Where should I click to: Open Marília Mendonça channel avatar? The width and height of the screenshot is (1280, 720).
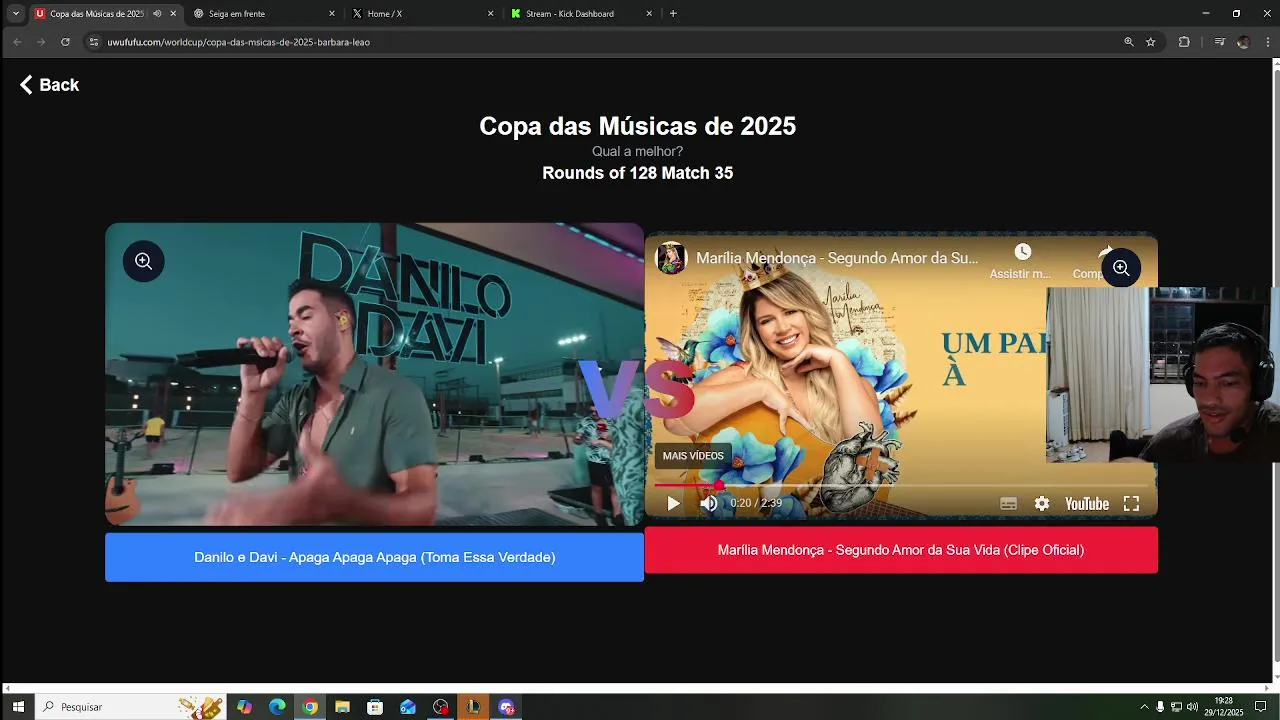tap(671, 258)
